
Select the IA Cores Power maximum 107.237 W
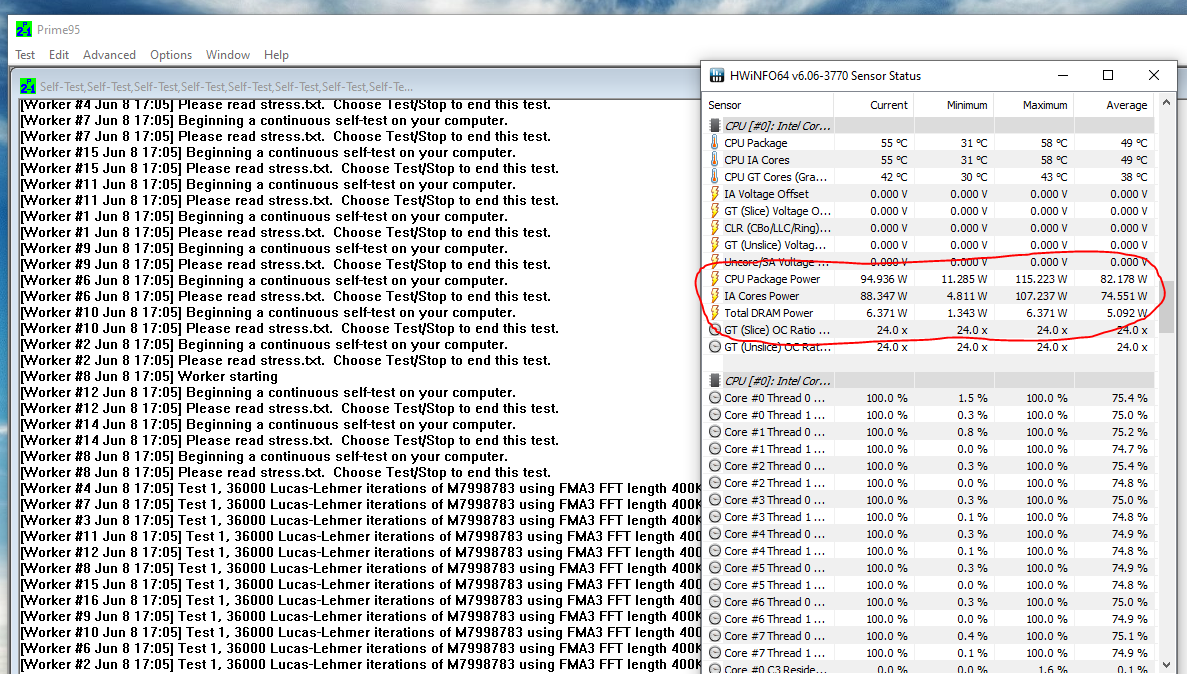pos(1041,296)
